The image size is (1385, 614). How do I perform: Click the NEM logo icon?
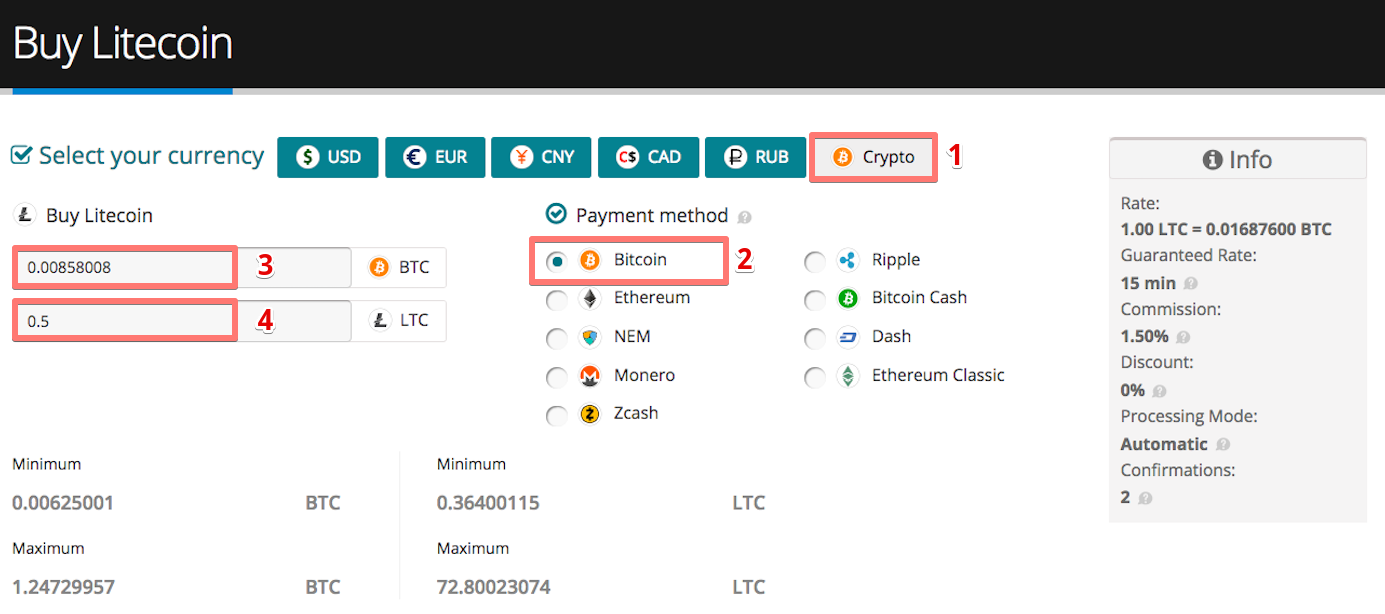tap(590, 337)
